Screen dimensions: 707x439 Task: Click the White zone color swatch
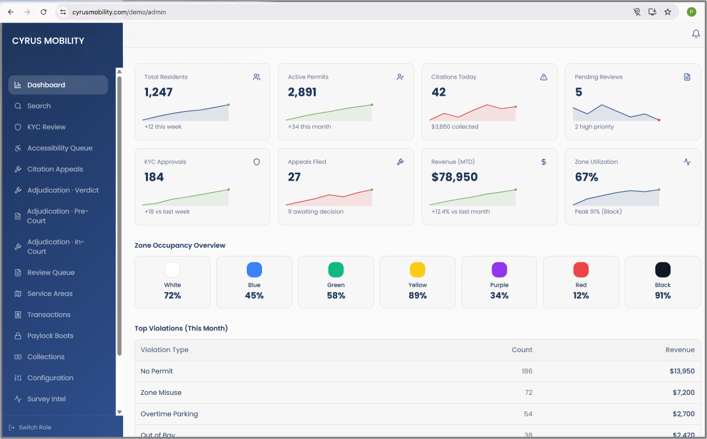[x=172, y=270]
